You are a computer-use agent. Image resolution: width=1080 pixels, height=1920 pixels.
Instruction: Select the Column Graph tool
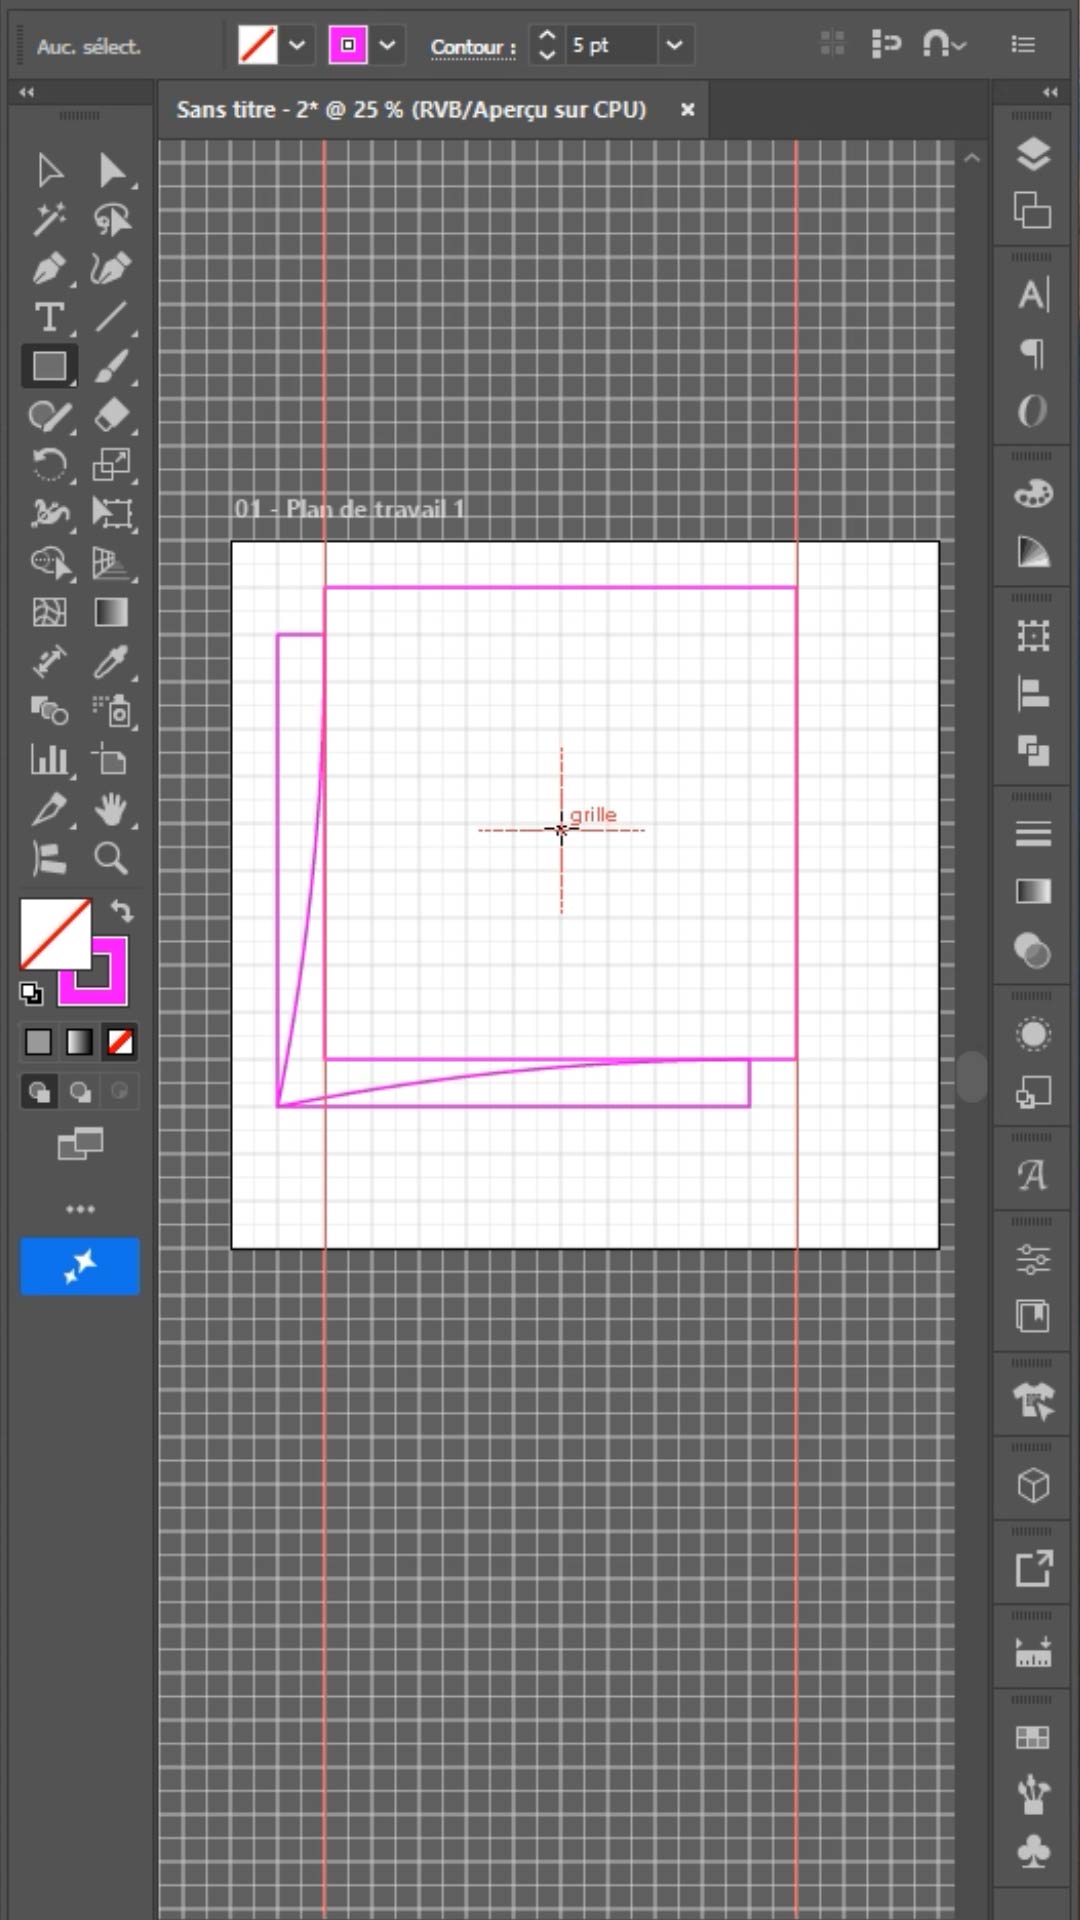(50, 760)
